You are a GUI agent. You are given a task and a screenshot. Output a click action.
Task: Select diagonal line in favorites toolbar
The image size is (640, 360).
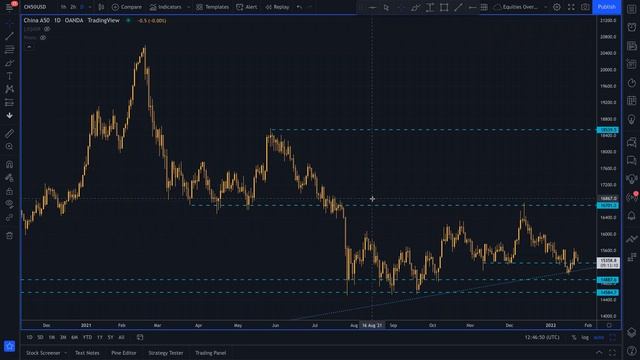[458, 7]
